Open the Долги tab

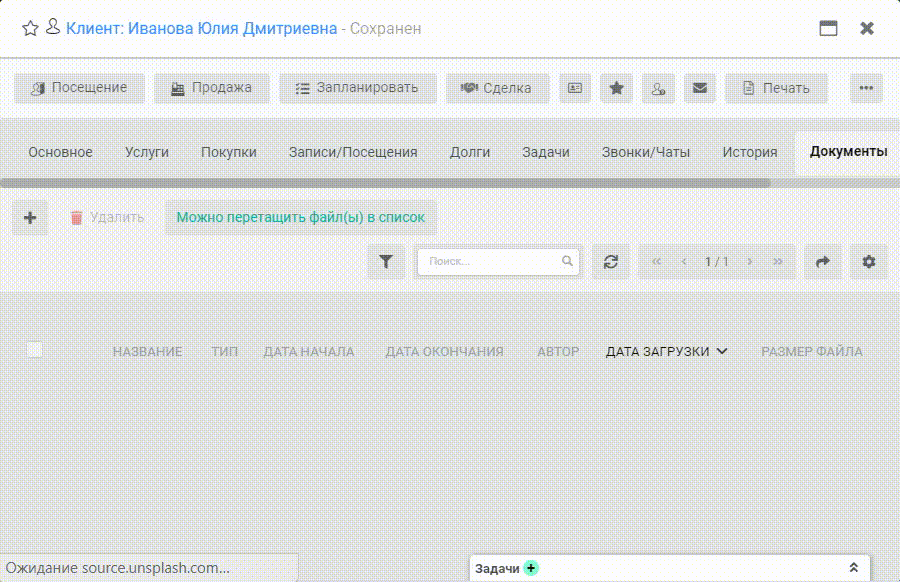tap(470, 152)
